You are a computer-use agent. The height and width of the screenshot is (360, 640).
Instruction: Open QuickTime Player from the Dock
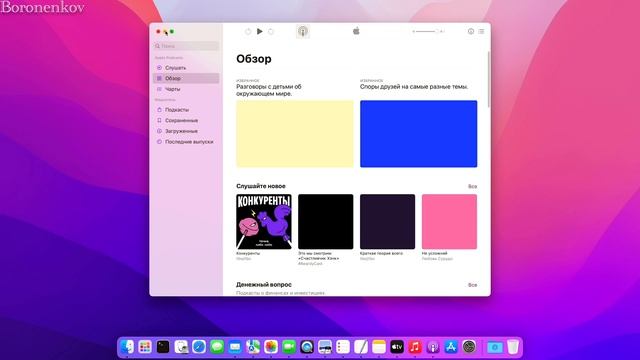[307, 347]
